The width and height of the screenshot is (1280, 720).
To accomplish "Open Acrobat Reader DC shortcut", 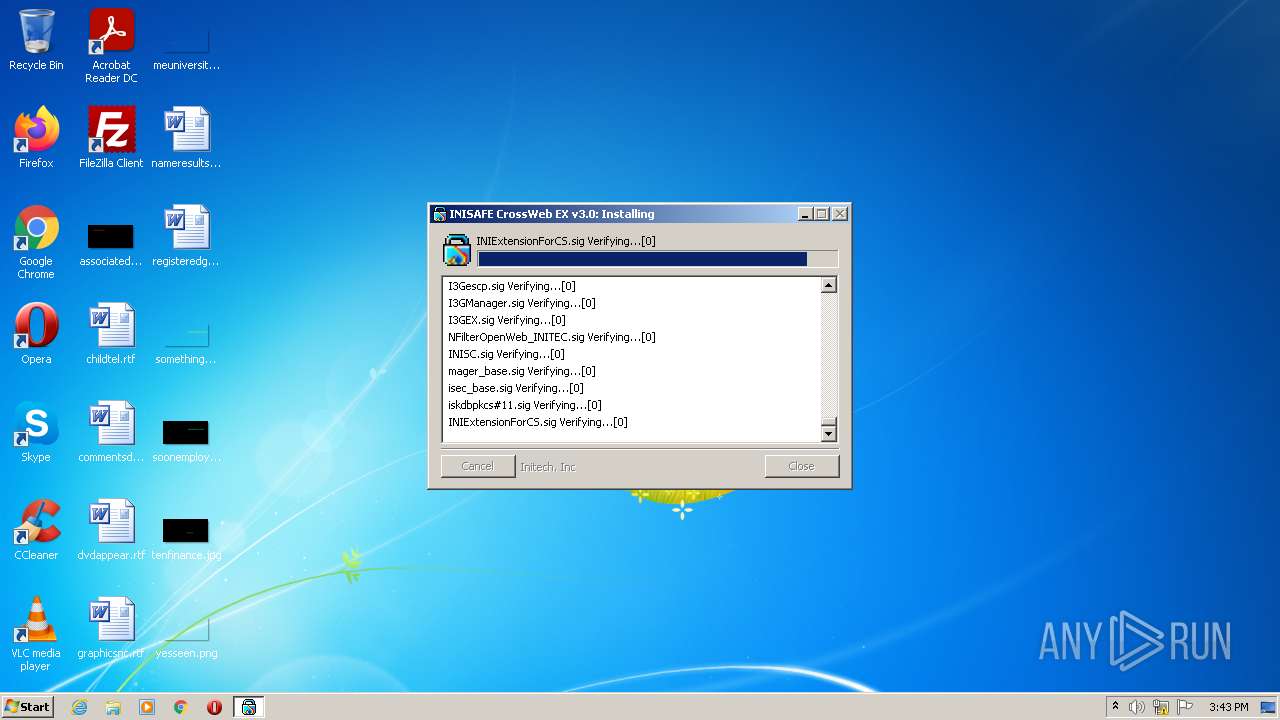I will [111, 45].
